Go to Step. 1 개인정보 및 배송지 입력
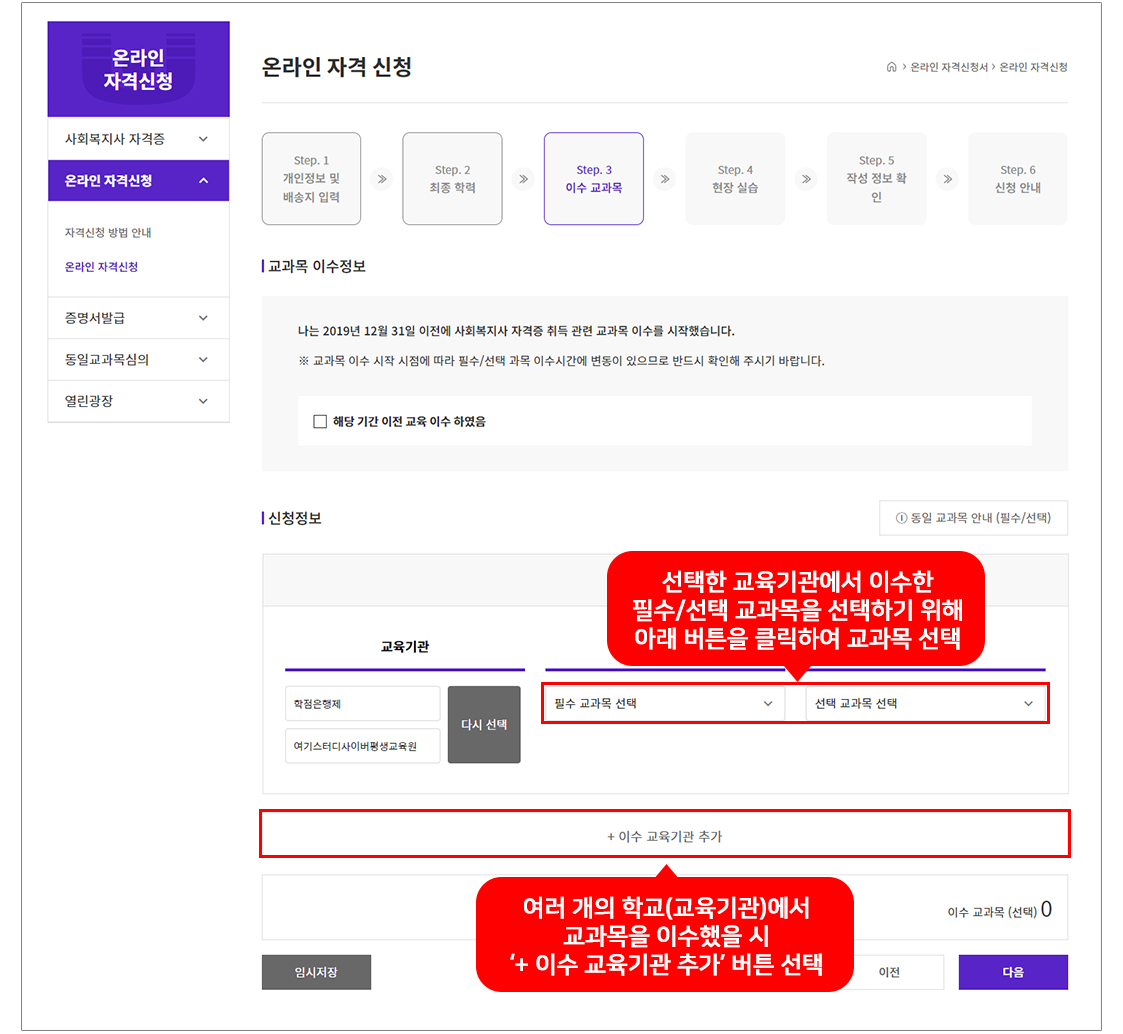This screenshot has height=1034, width=1123. tap(311, 179)
